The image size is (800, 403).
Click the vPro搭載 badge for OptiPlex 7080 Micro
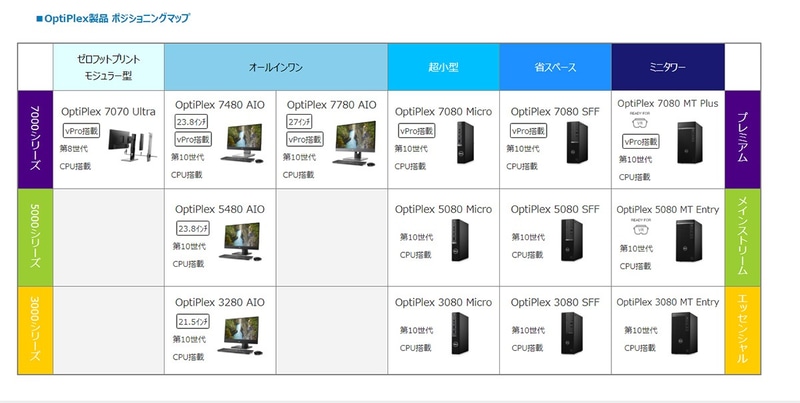point(416,131)
